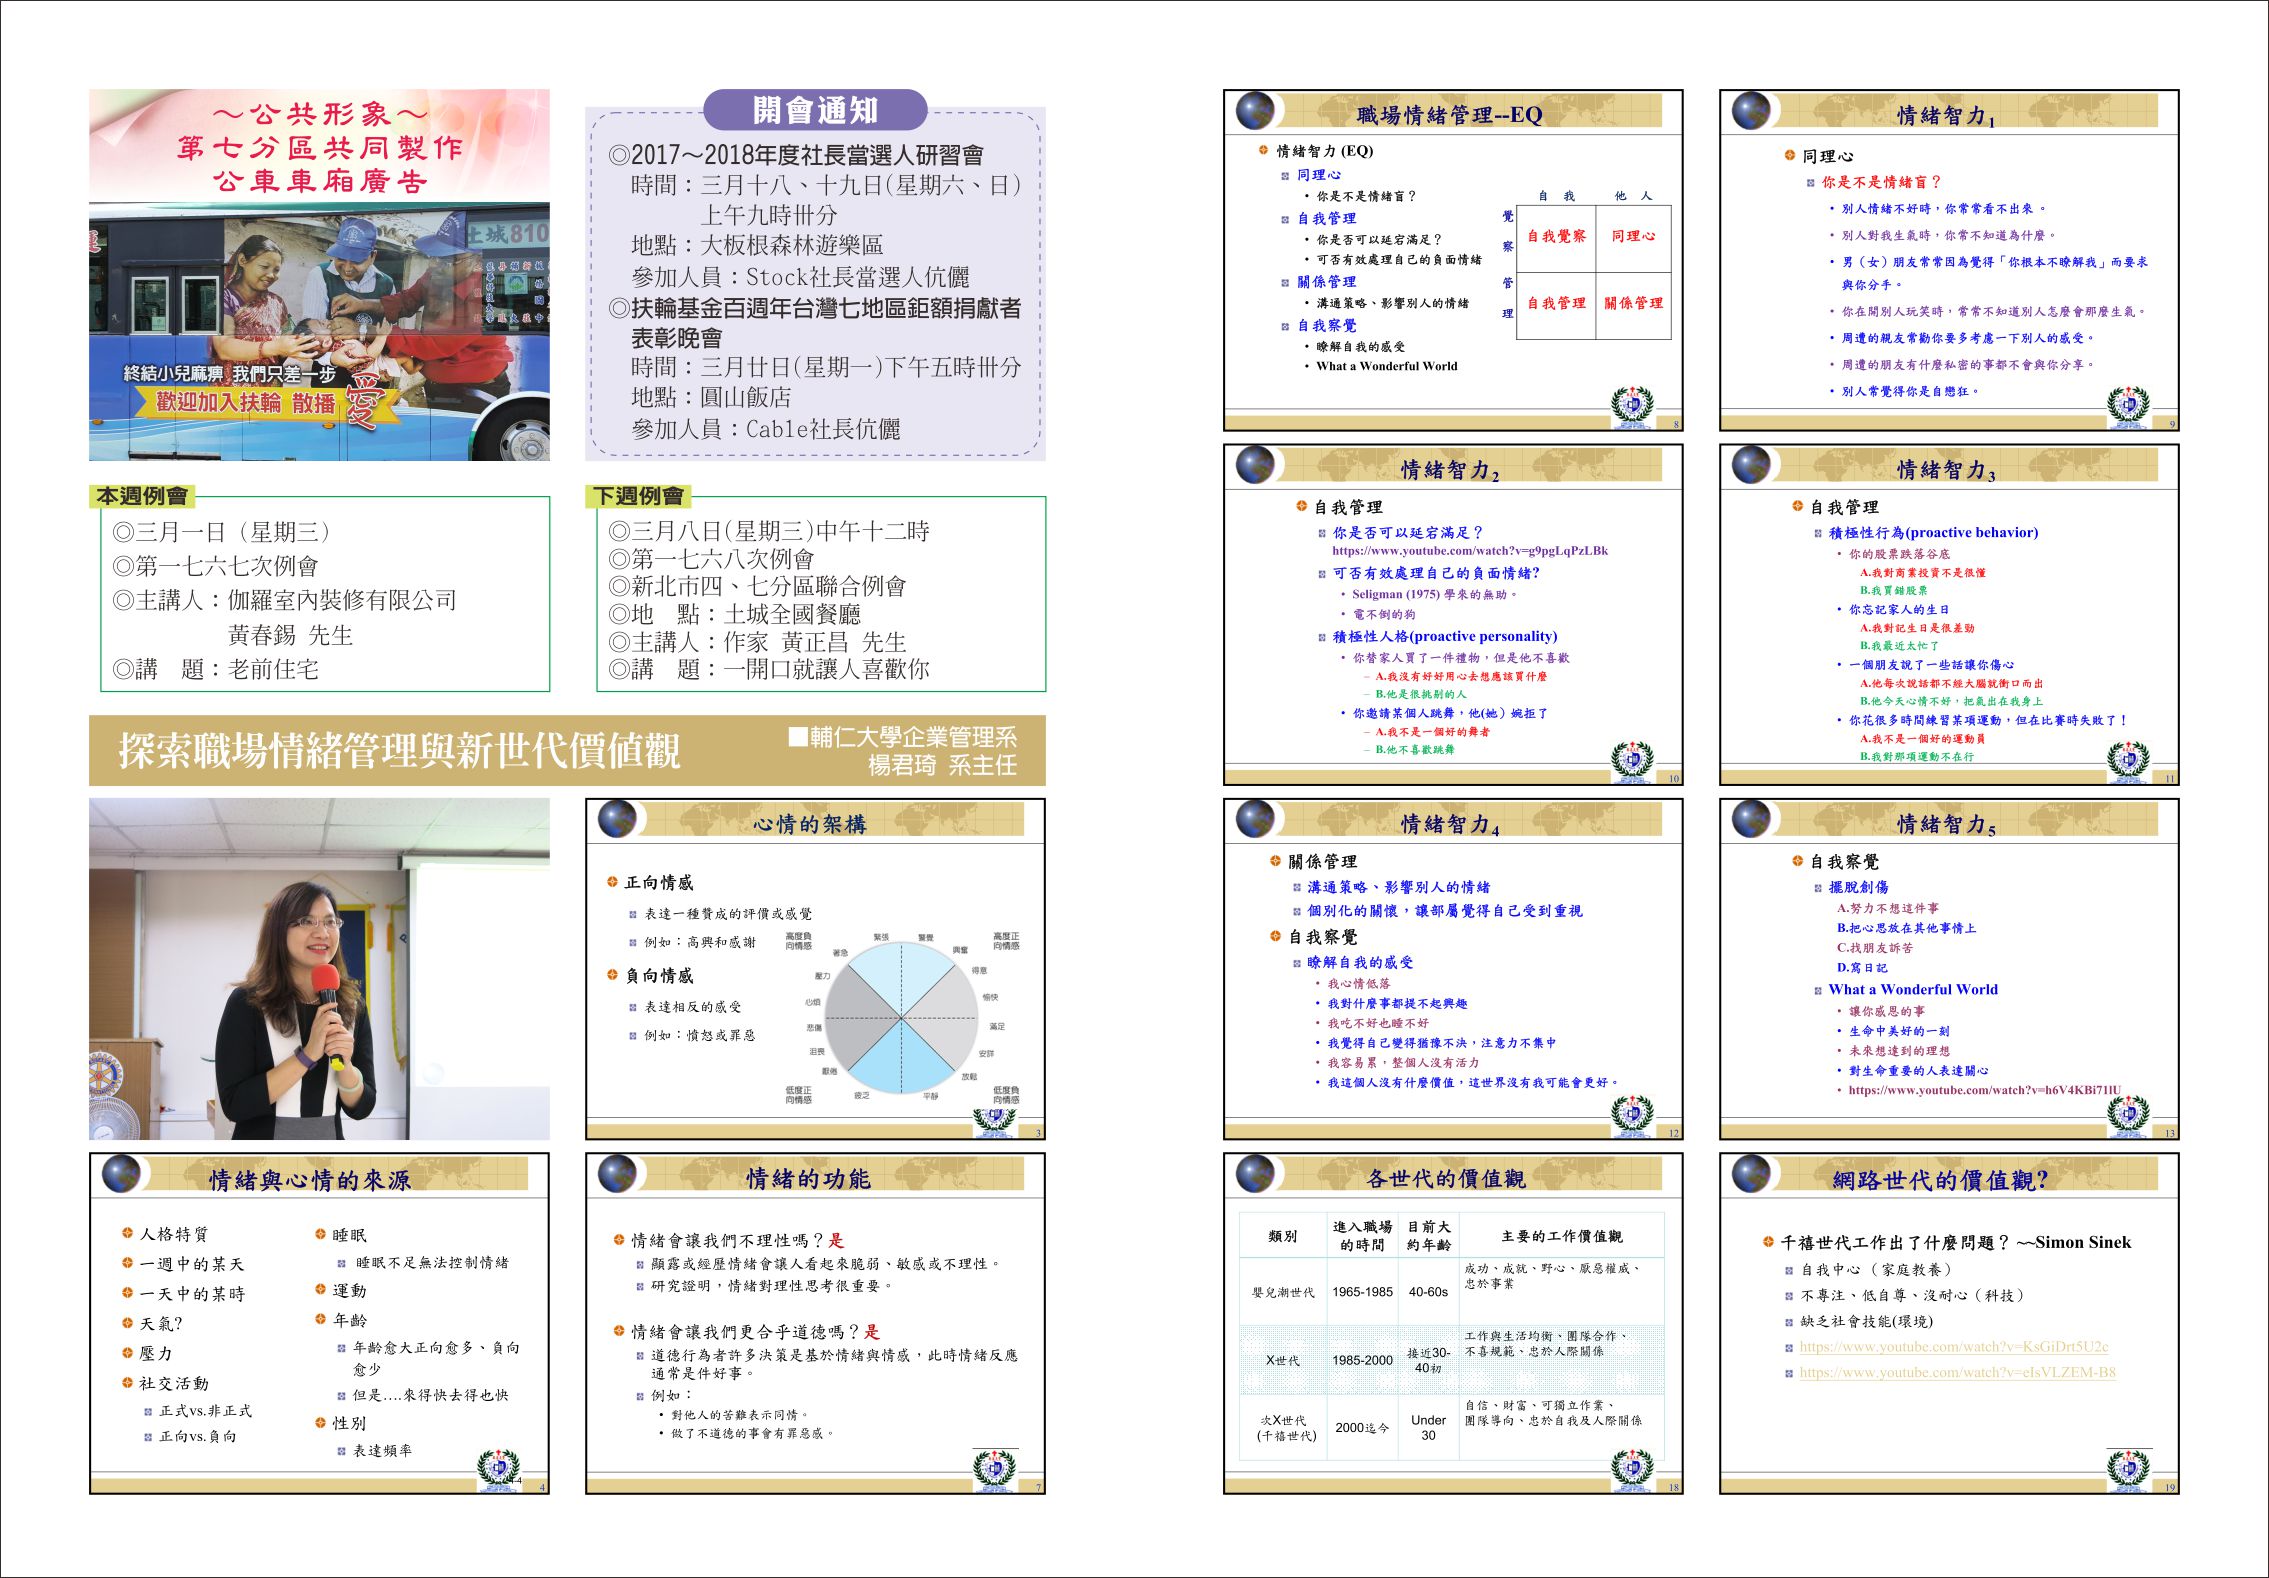This screenshot has width=2269, height=1578.
Task: Click the emotion wheel pie chart
Action: point(901,1018)
